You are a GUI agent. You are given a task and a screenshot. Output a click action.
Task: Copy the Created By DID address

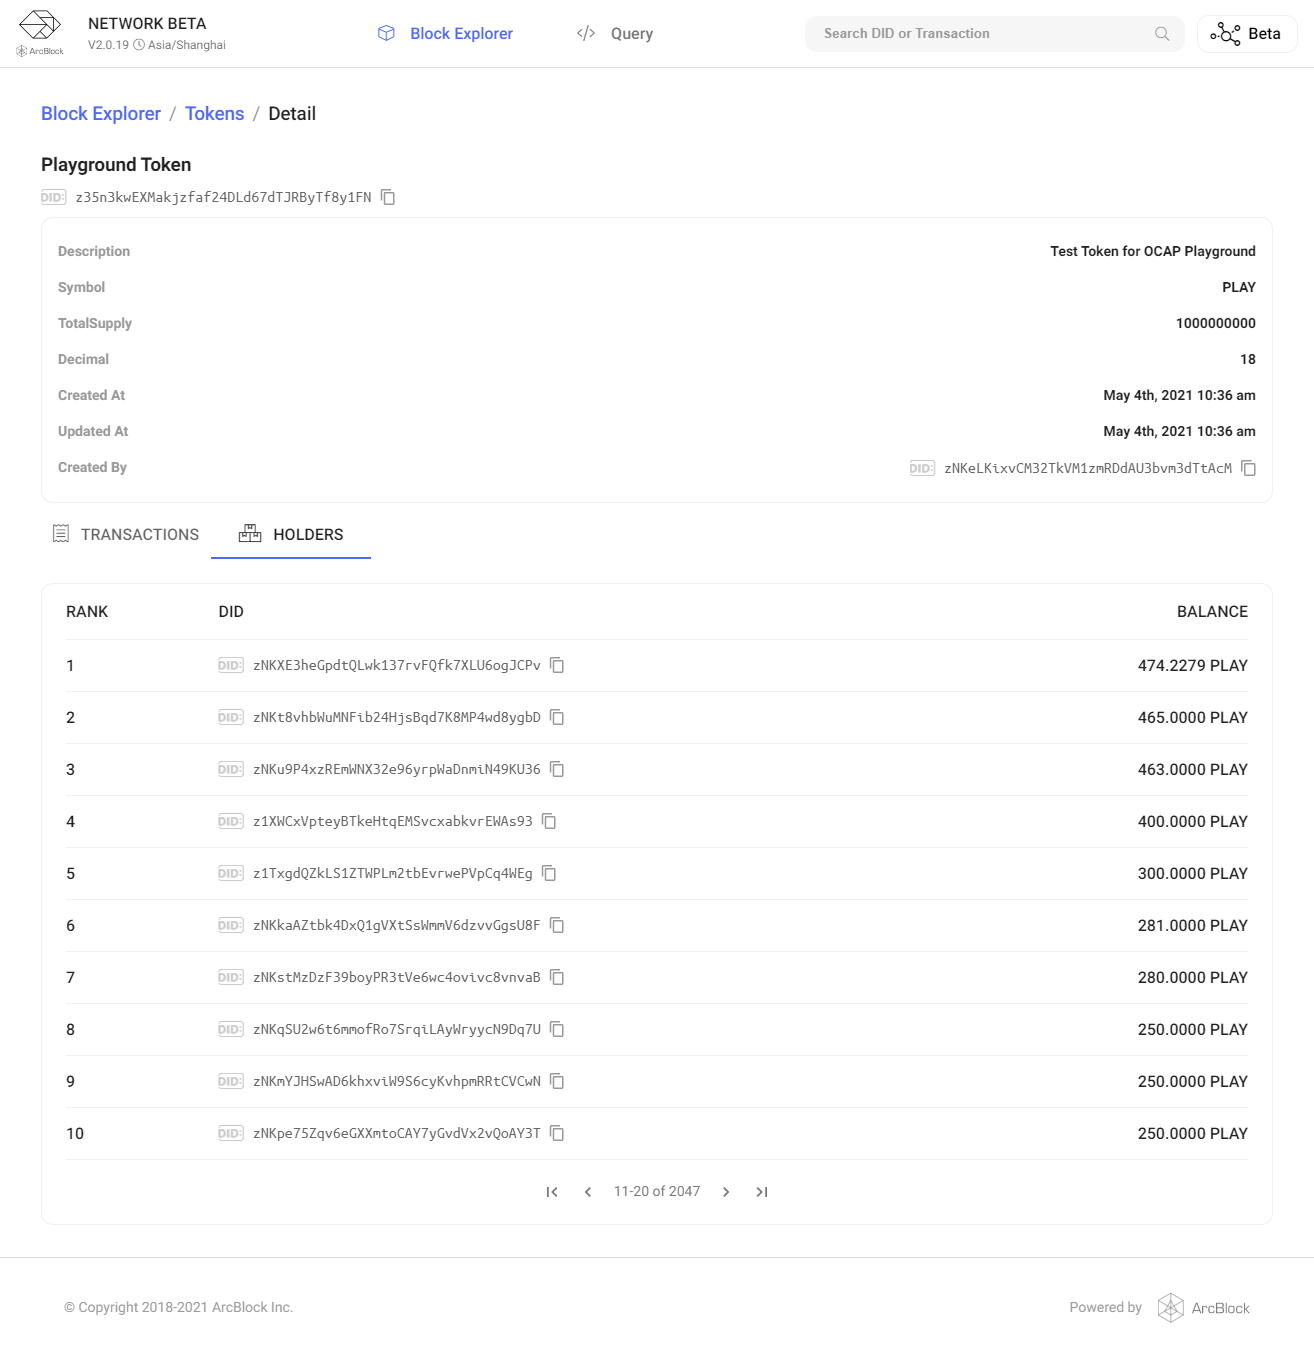point(1248,468)
